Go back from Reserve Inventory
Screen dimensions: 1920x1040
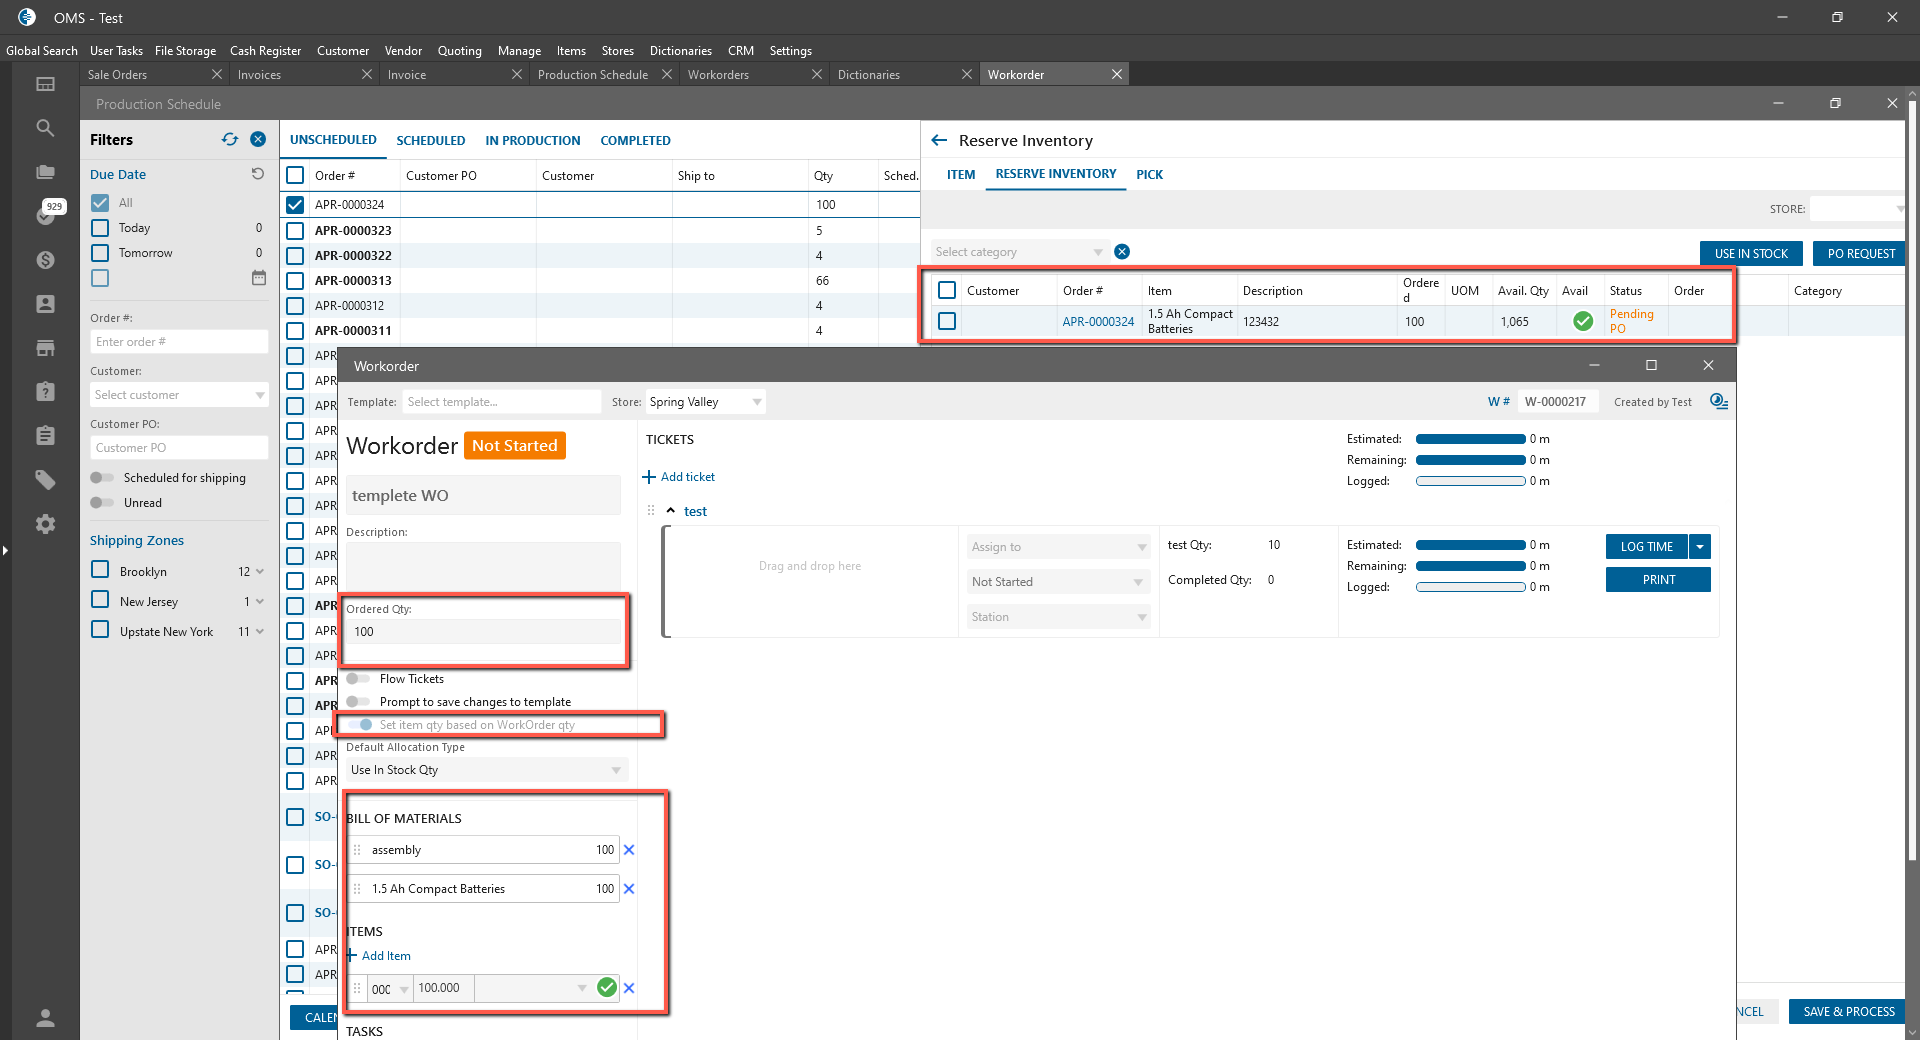[x=939, y=141]
